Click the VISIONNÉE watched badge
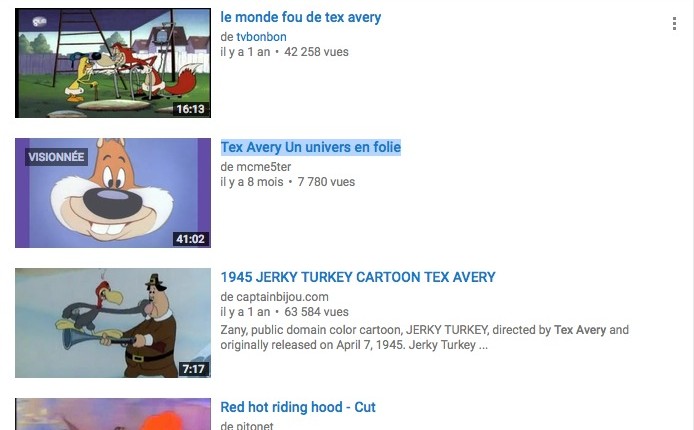 56,157
